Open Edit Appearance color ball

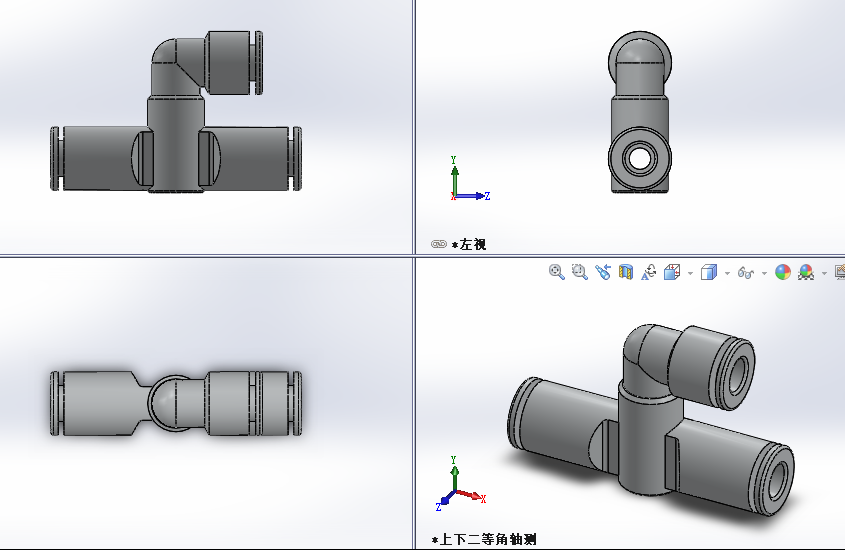coord(782,272)
